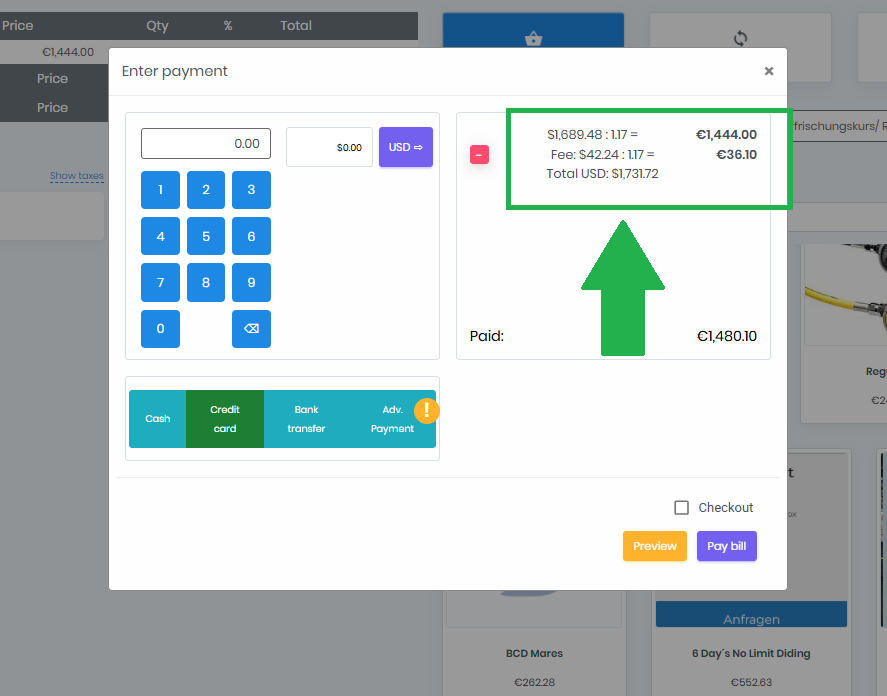Select Credit card payment method
The height and width of the screenshot is (696, 887).
[225, 419]
